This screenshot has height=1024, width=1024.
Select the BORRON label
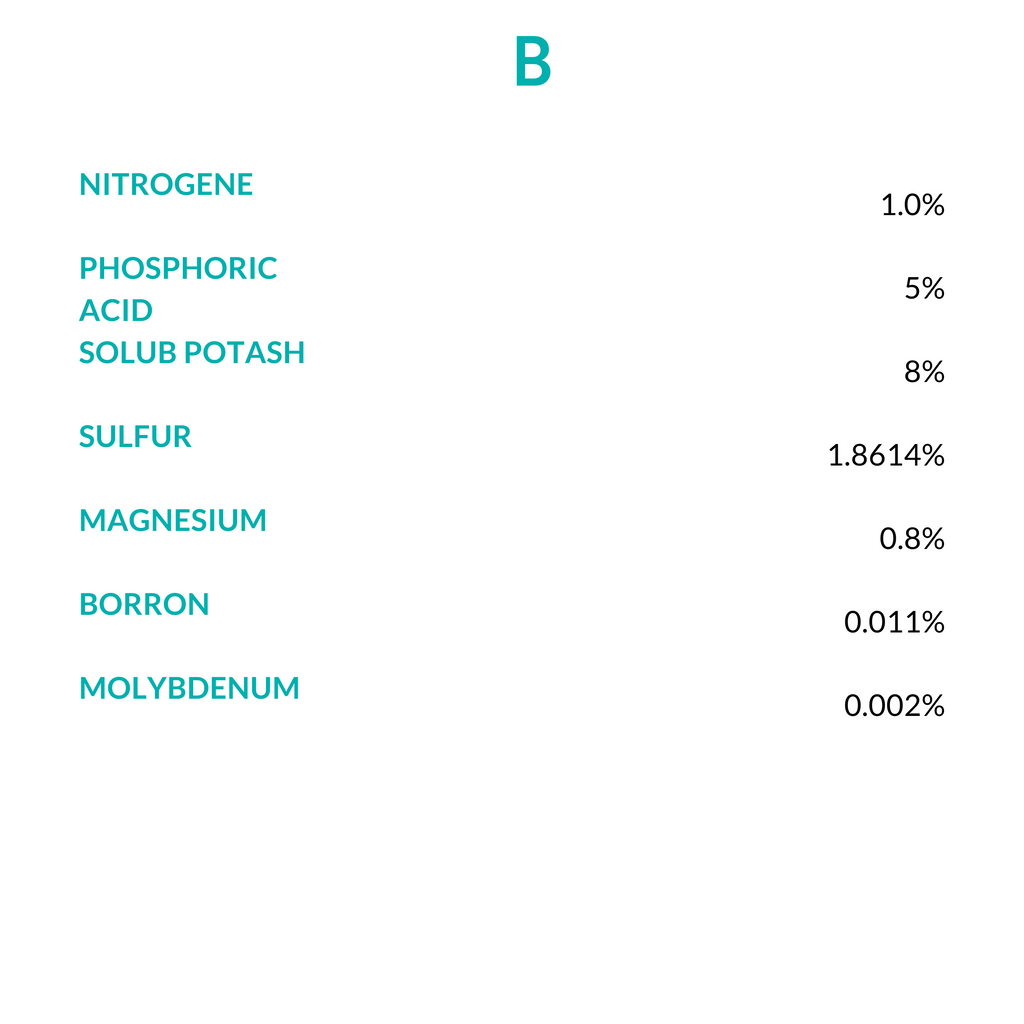tap(144, 604)
